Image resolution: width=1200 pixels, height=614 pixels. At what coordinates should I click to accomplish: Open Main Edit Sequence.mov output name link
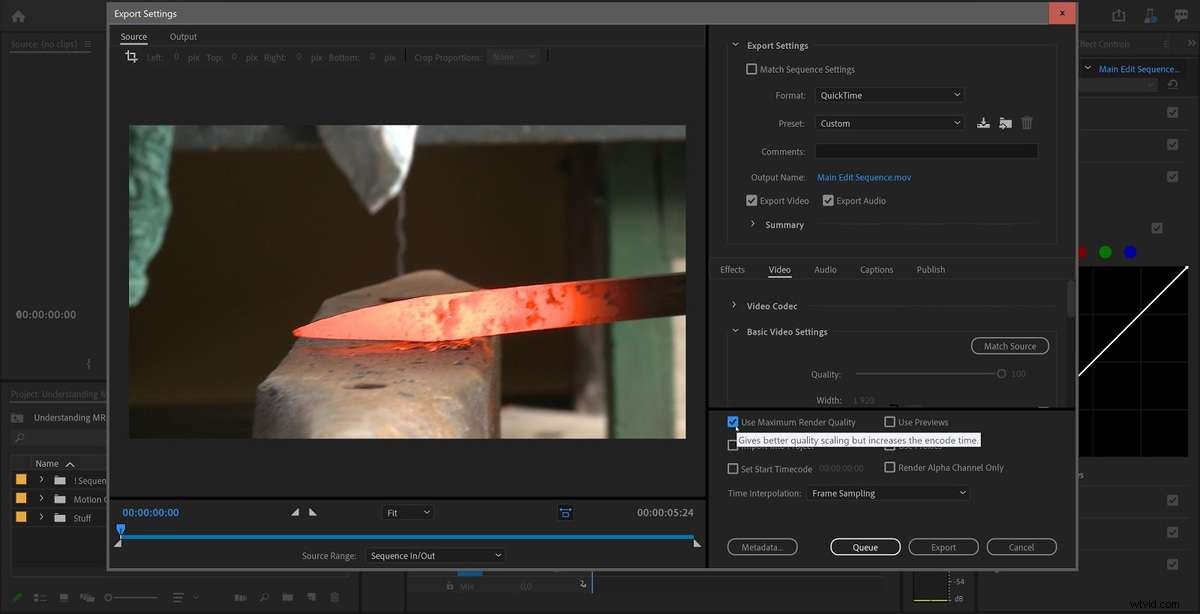(863, 176)
